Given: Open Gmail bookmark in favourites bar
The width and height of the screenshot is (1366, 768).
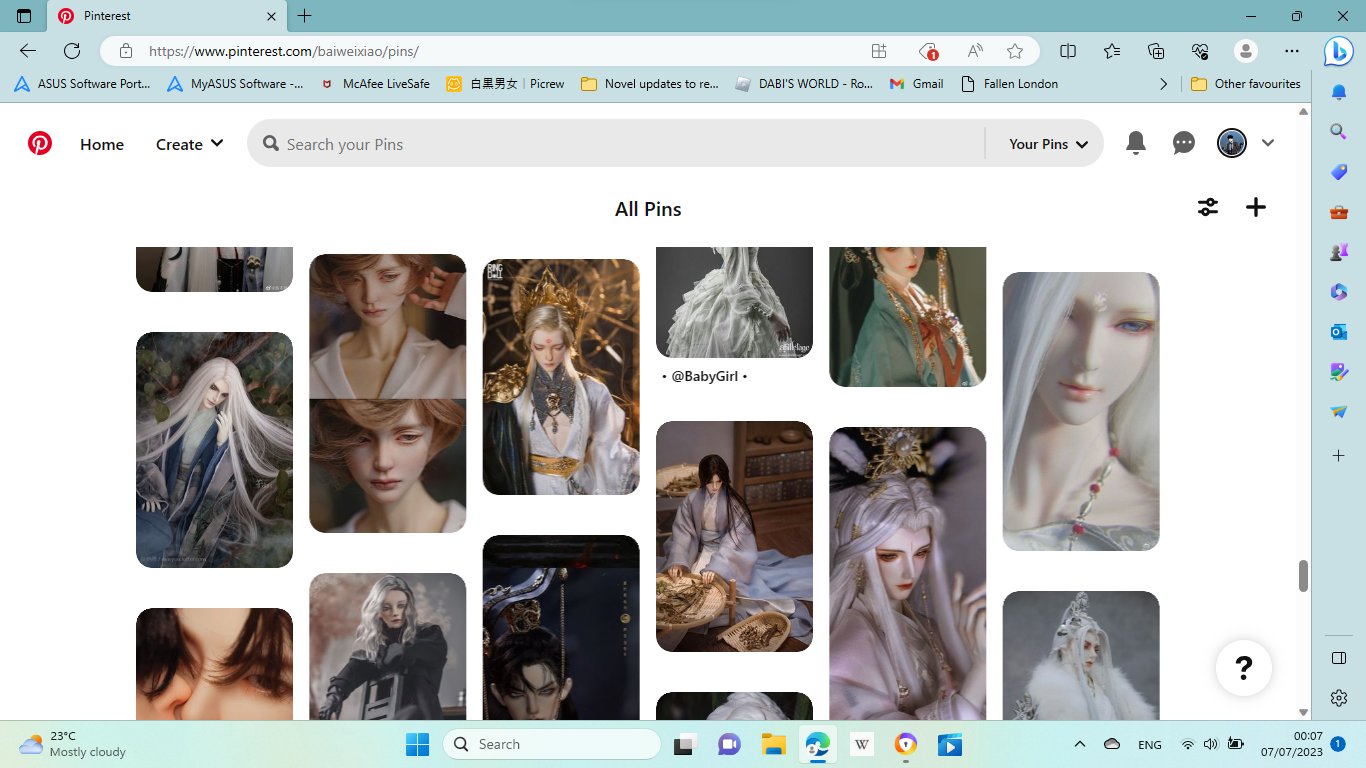Looking at the screenshot, I should [x=917, y=84].
